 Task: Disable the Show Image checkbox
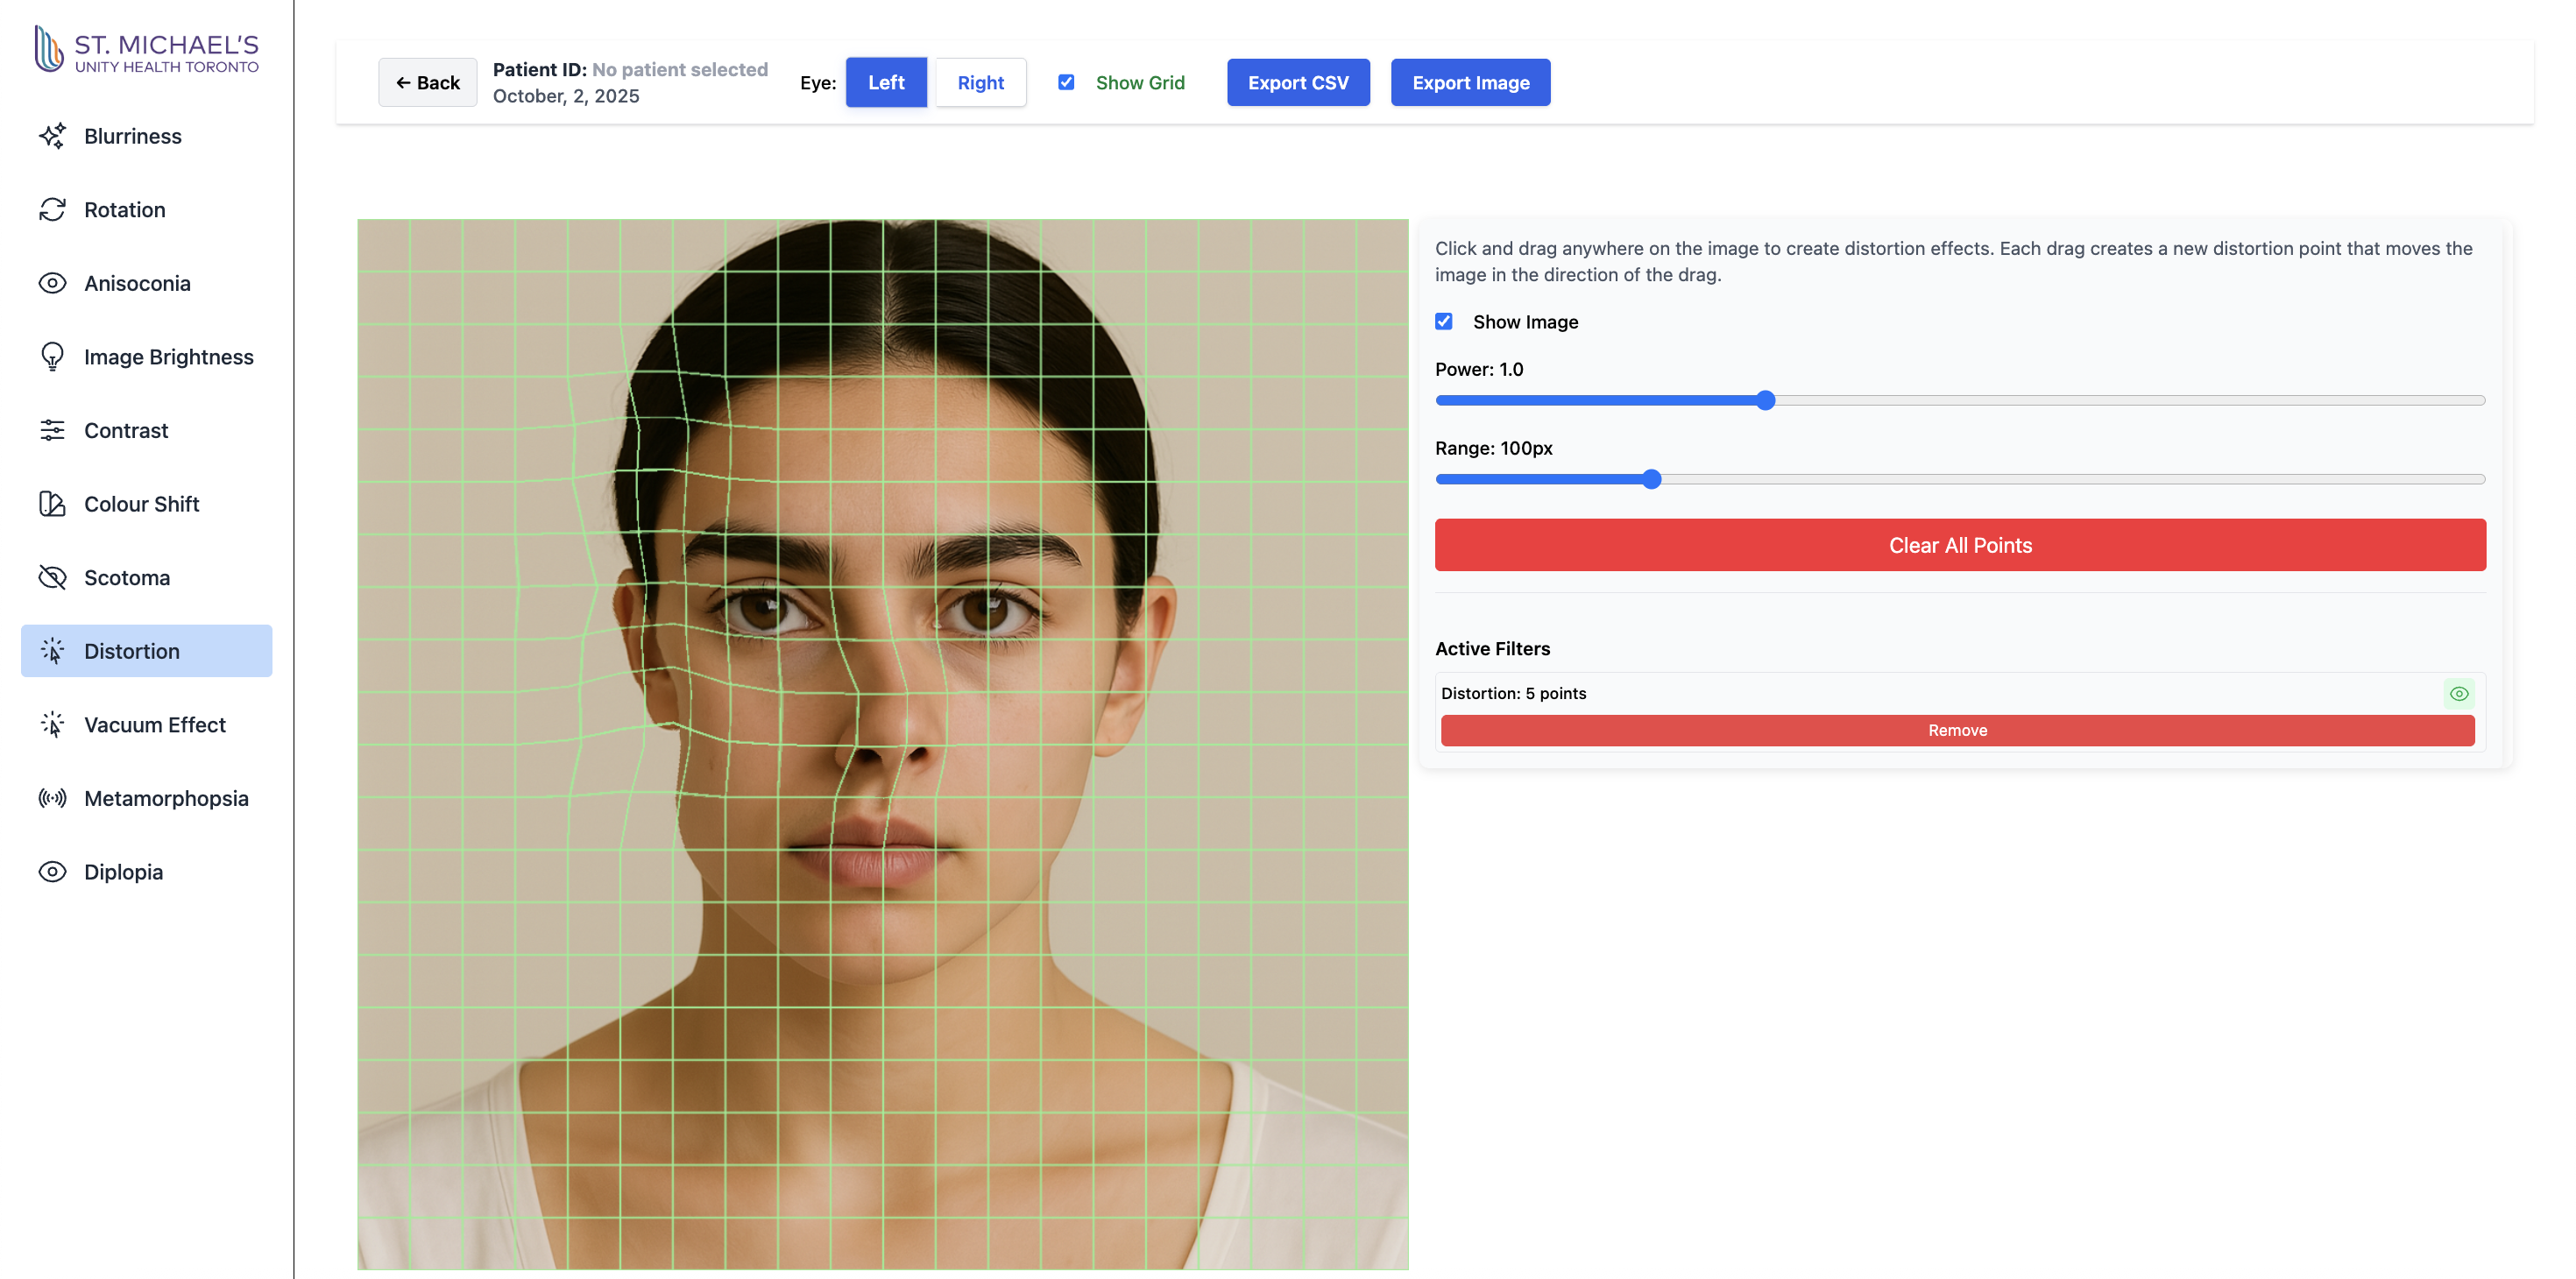point(1444,321)
